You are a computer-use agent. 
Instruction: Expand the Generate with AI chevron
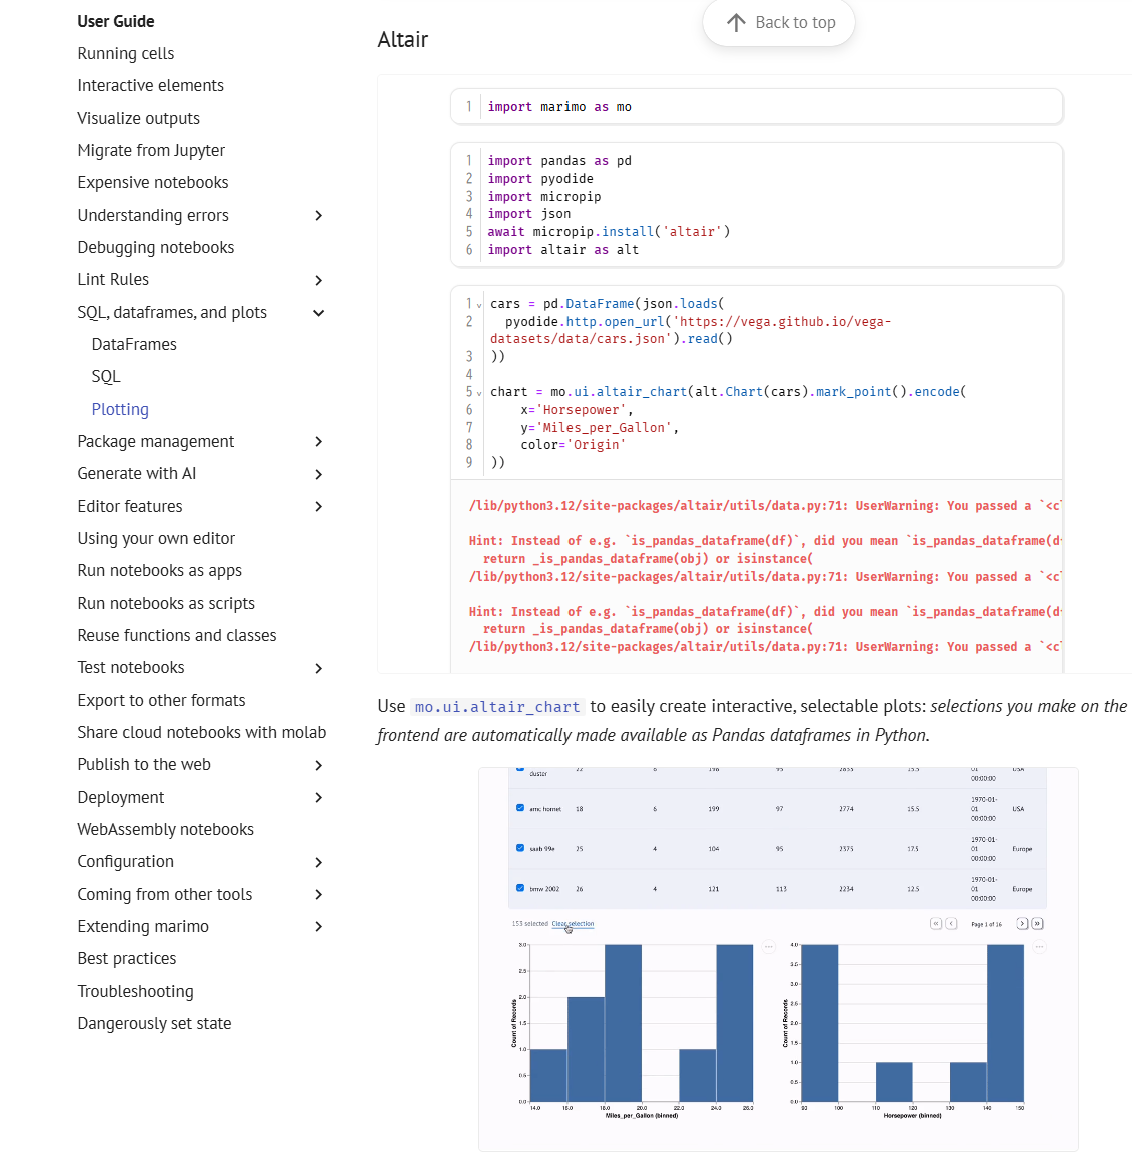tap(319, 474)
